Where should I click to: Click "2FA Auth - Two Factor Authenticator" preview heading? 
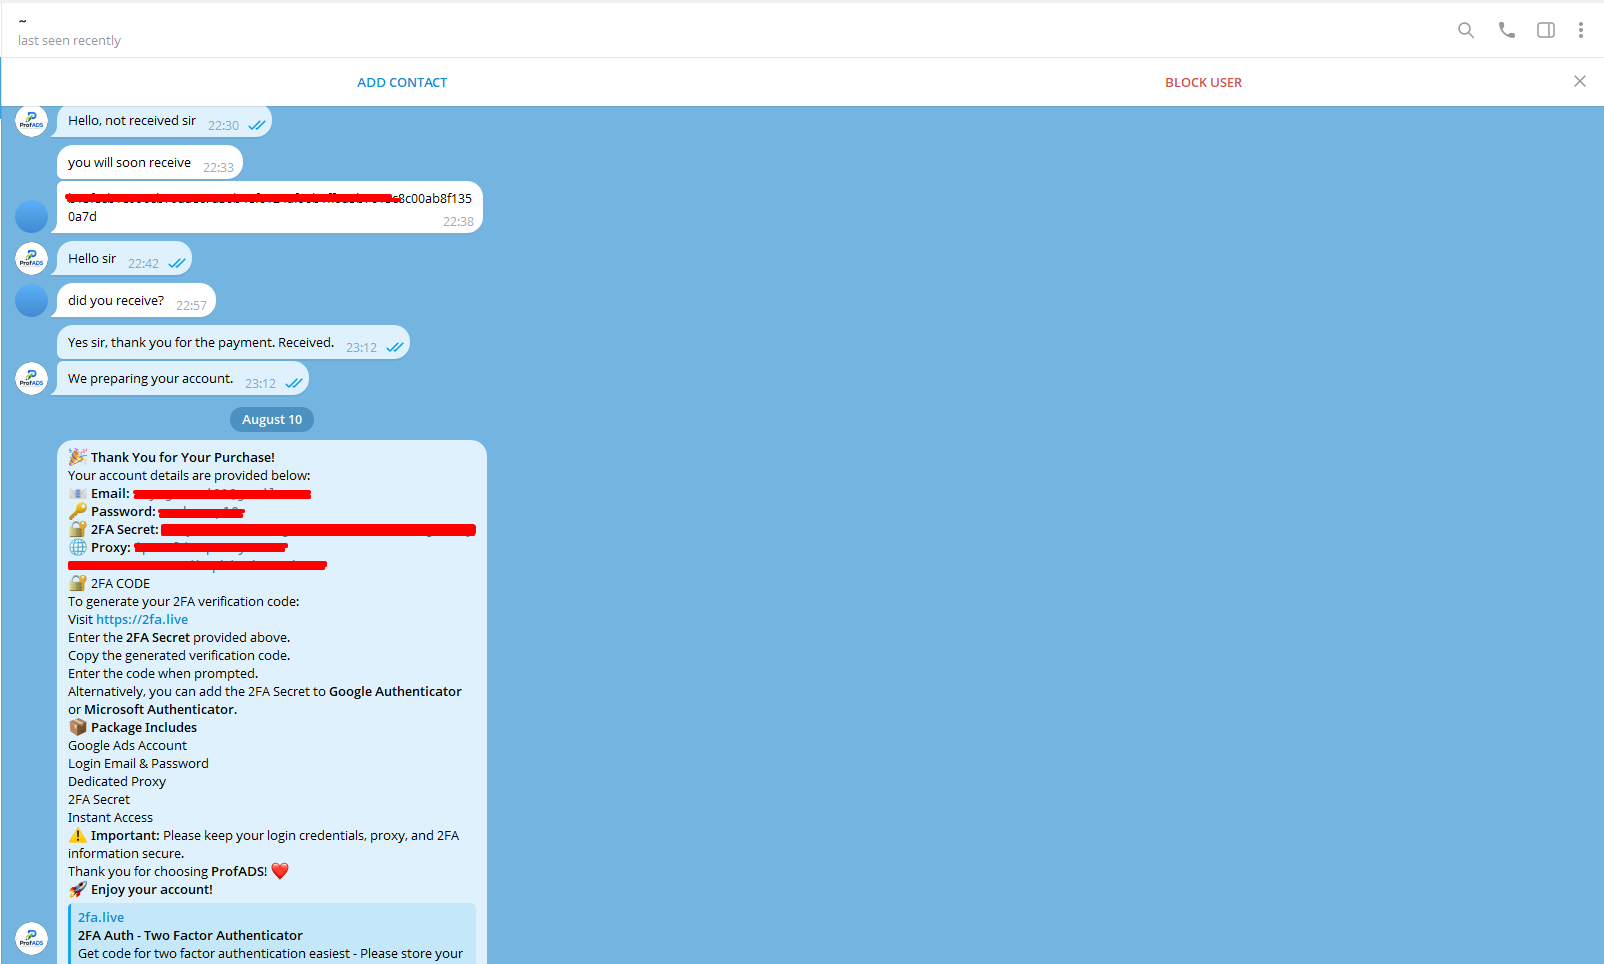pos(190,936)
